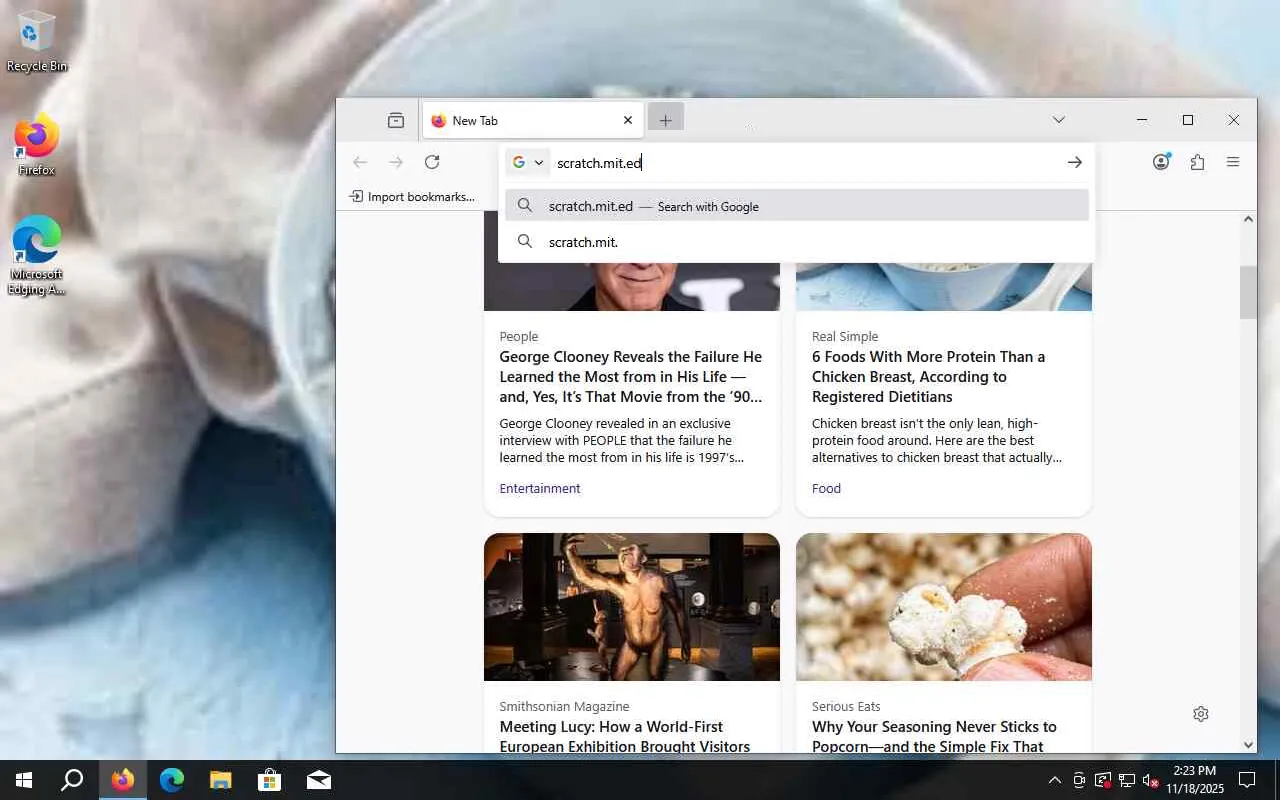Click the 'People' source label

[x=519, y=337]
